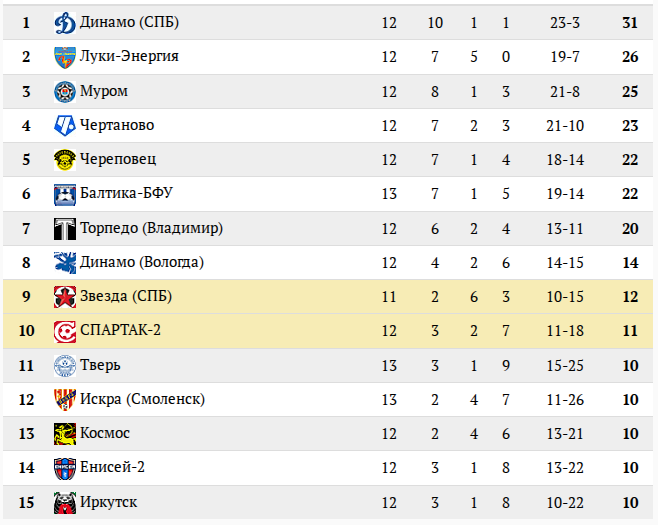
Task: Click the Звезда (СПБ) red star logo
Action: point(65,297)
